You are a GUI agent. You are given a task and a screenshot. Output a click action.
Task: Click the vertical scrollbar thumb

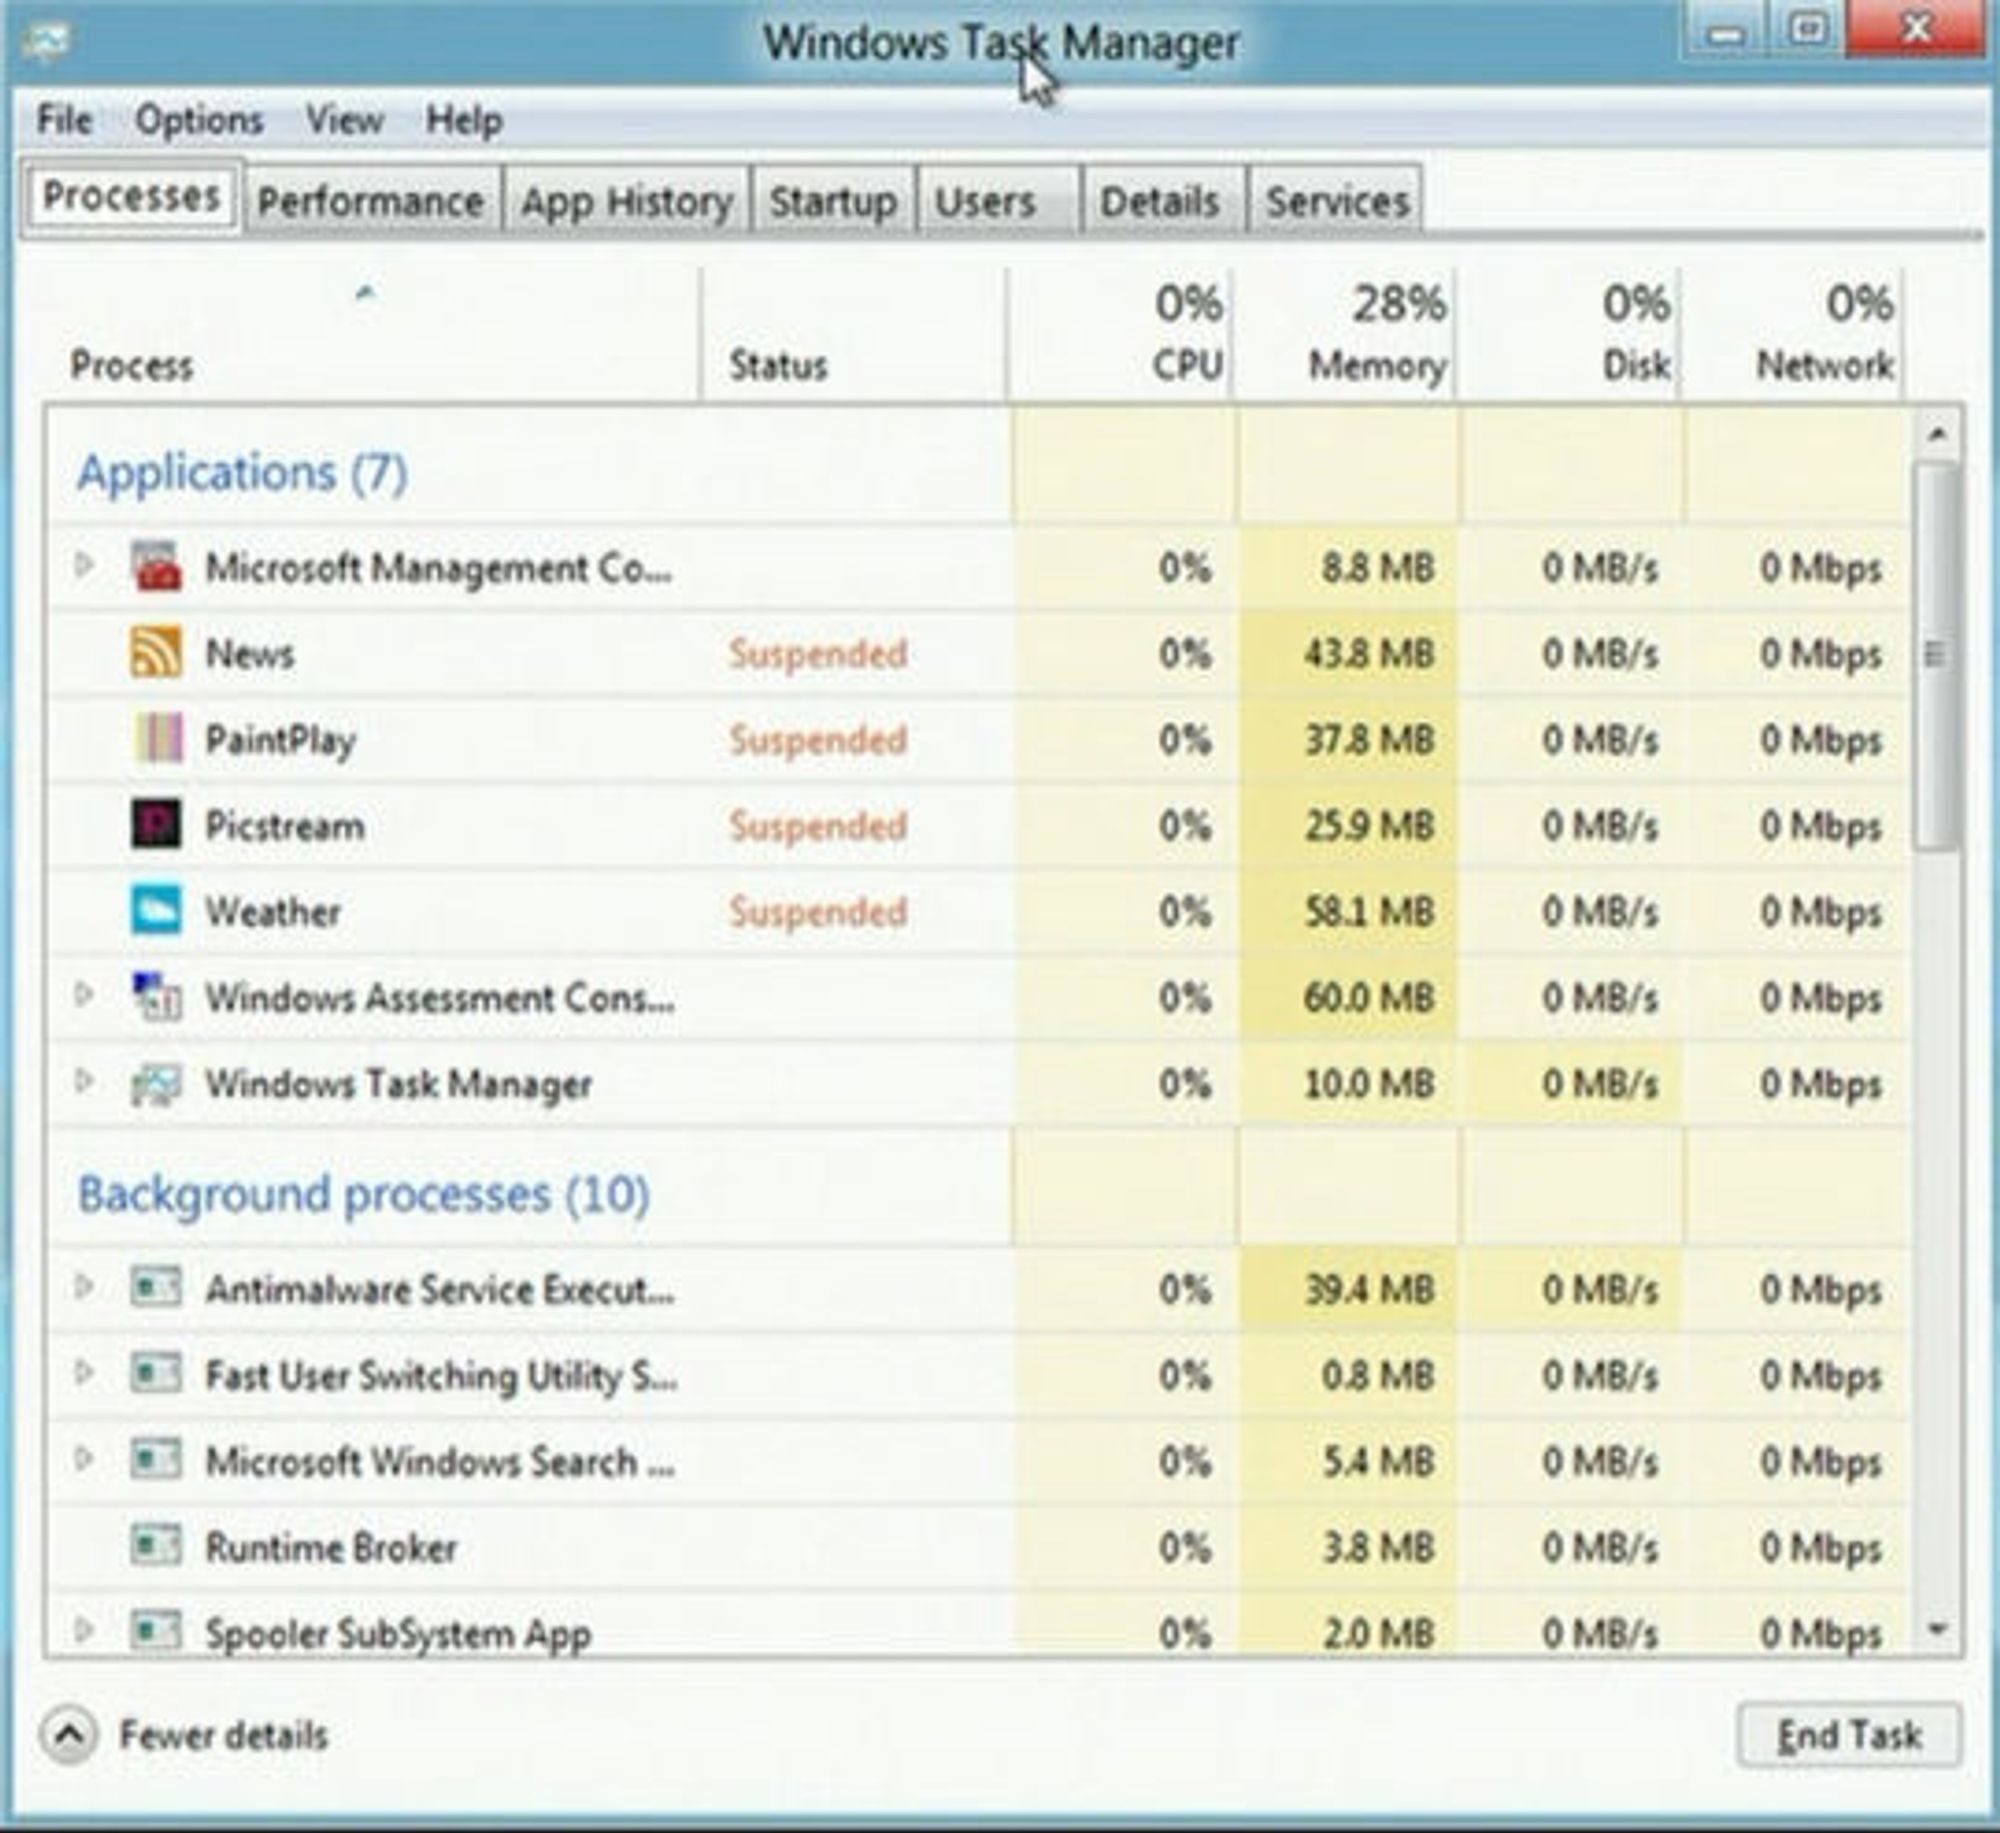click(1937, 658)
